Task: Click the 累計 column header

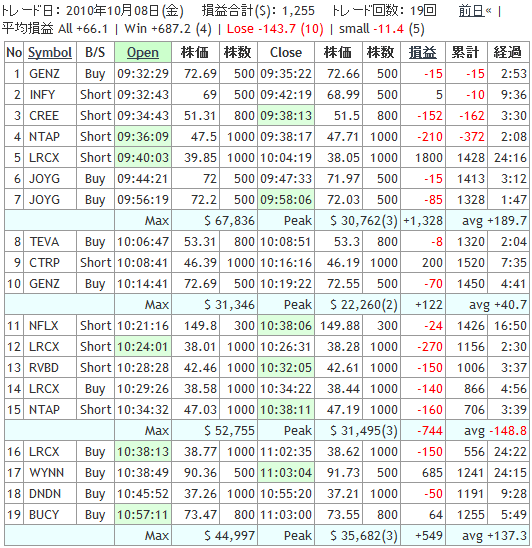Action: (466, 52)
